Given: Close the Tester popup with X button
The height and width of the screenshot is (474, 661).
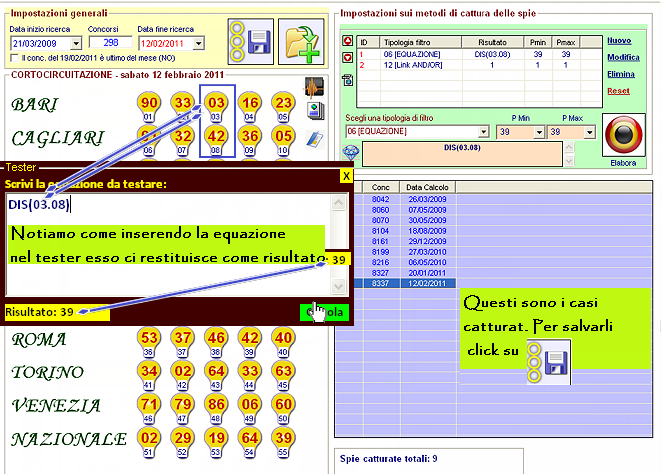Looking at the screenshot, I should (346, 175).
